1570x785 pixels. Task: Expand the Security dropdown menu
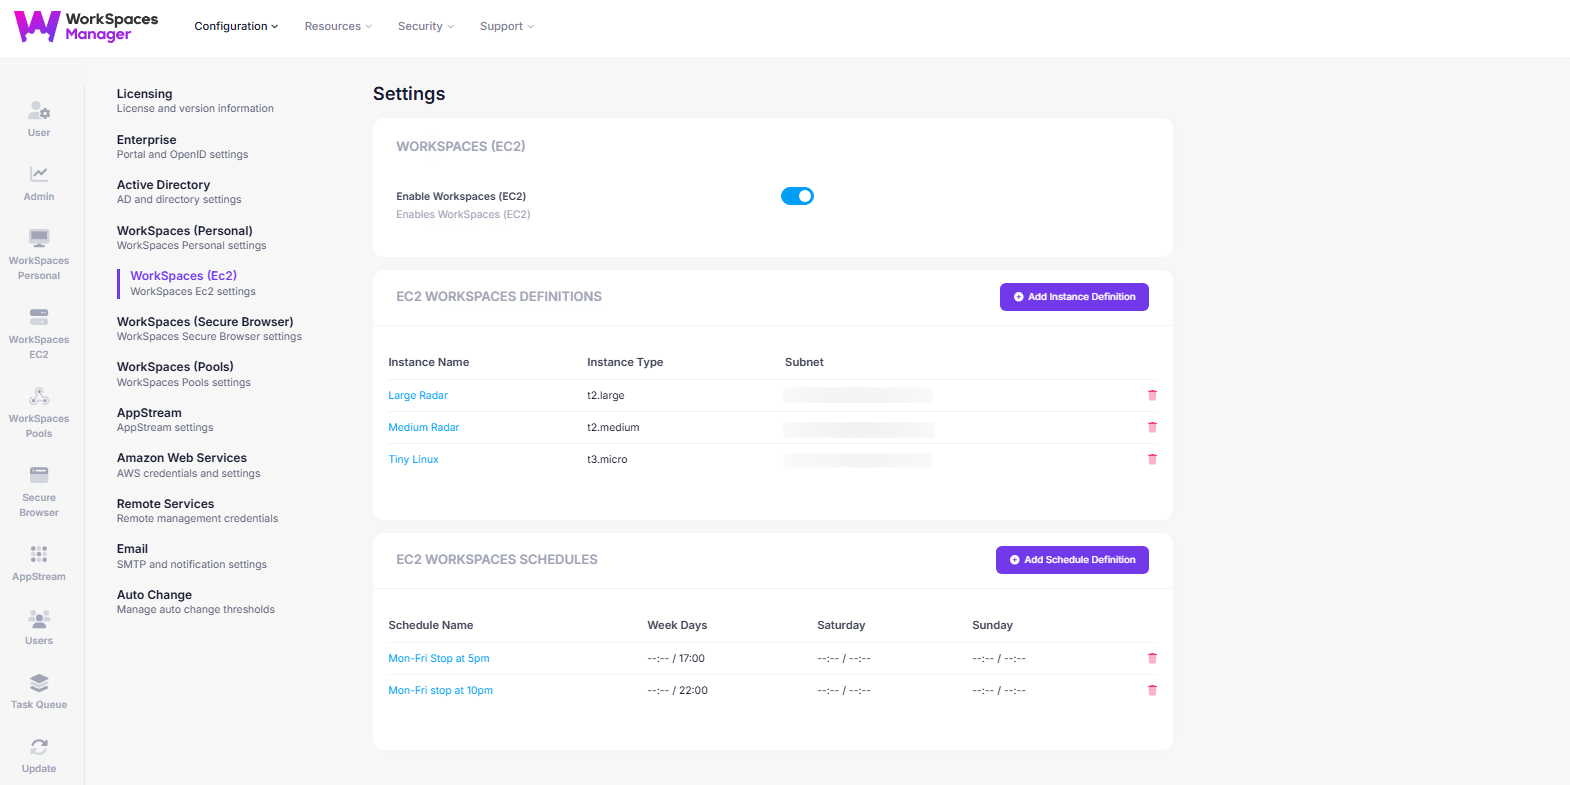425,26
